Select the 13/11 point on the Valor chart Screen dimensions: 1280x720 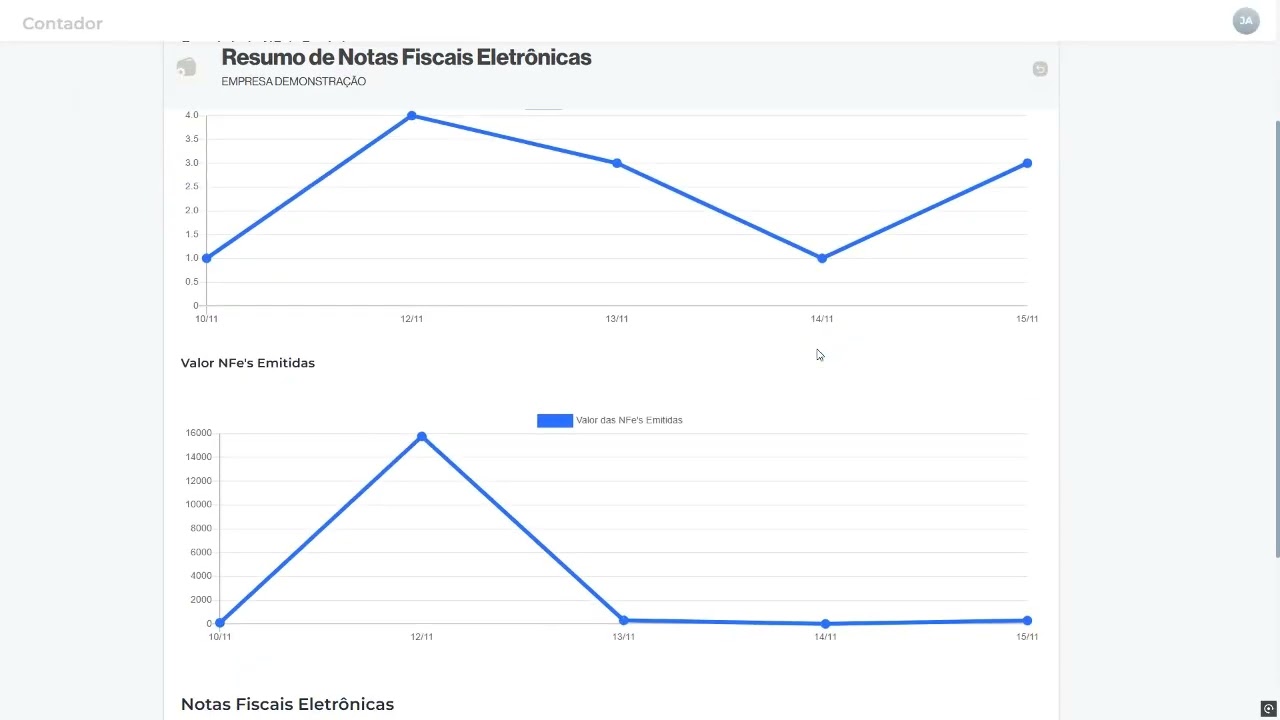click(x=624, y=620)
